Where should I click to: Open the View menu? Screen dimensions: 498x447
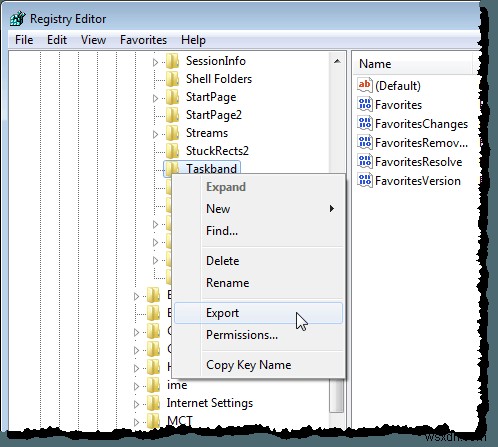[x=93, y=40]
